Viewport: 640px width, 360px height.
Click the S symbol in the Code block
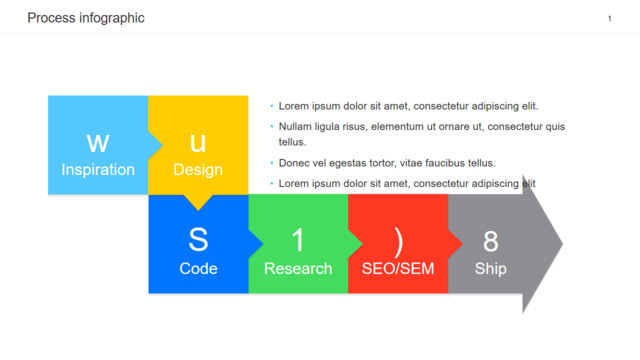(x=198, y=240)
